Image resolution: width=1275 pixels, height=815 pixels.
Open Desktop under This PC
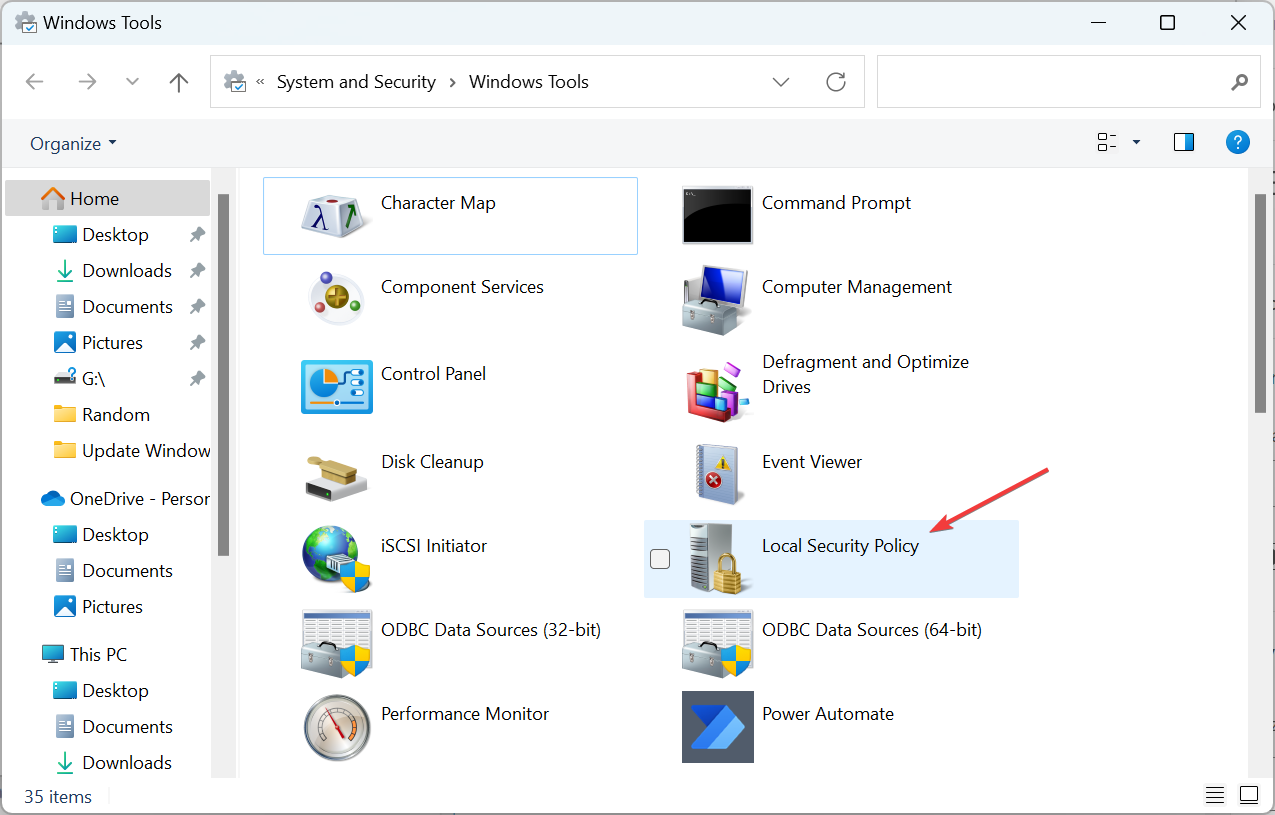point(115,691)
